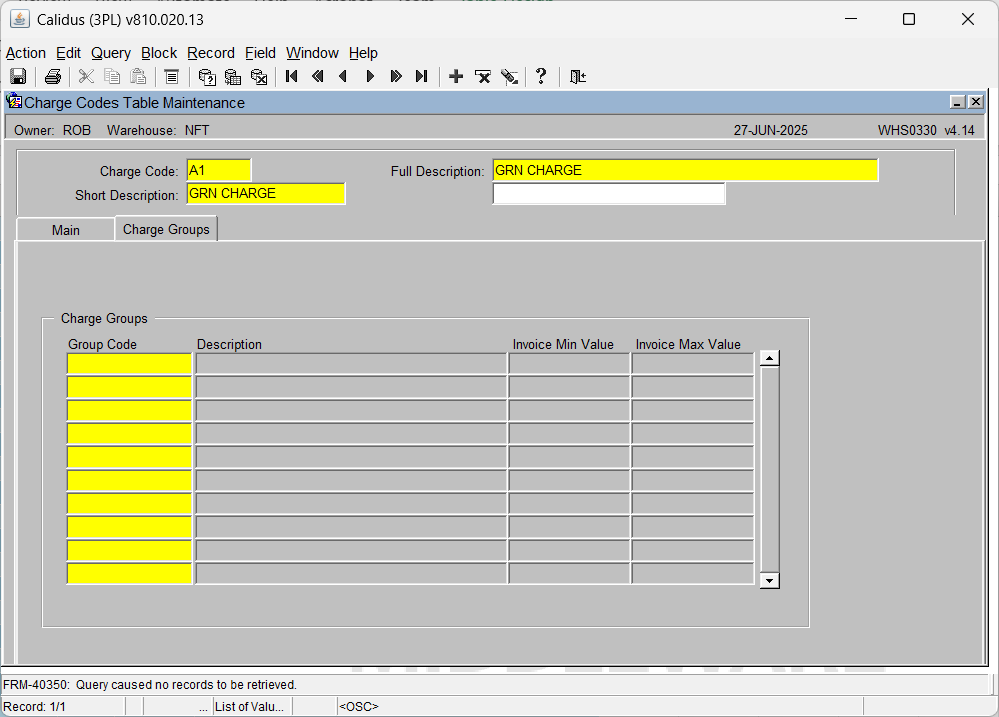Click the Enter Query toolbar icon
999x717 pixels.
coord(207,76)
